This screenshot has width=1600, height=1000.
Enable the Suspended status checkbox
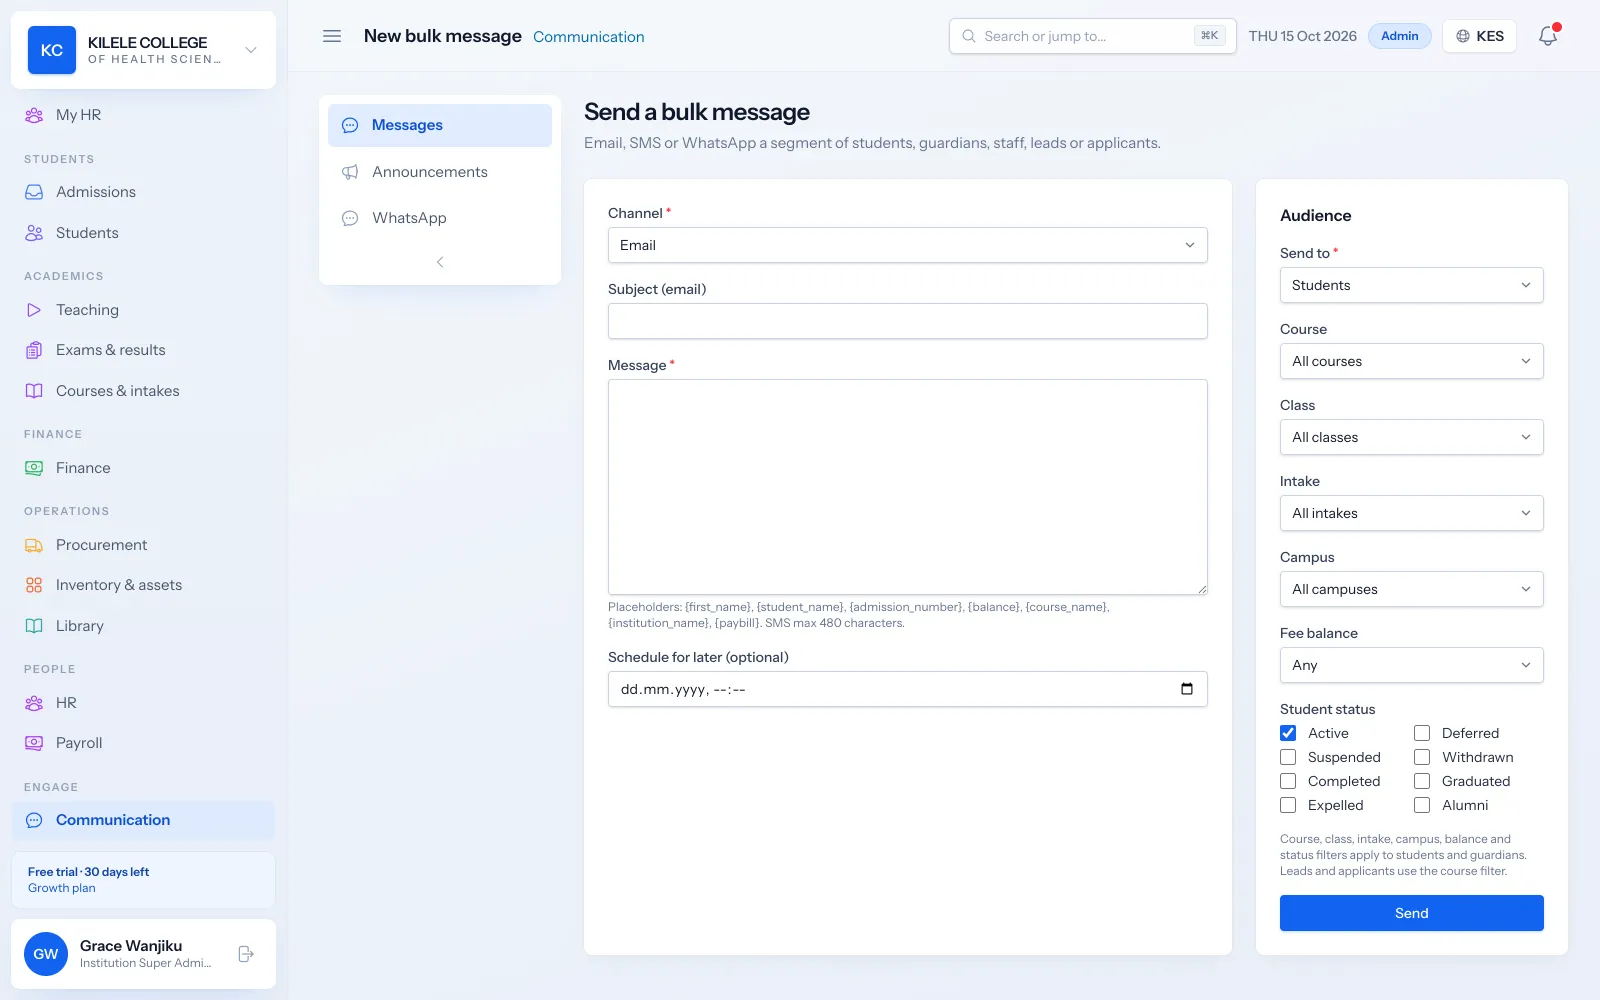point(1288,757)
